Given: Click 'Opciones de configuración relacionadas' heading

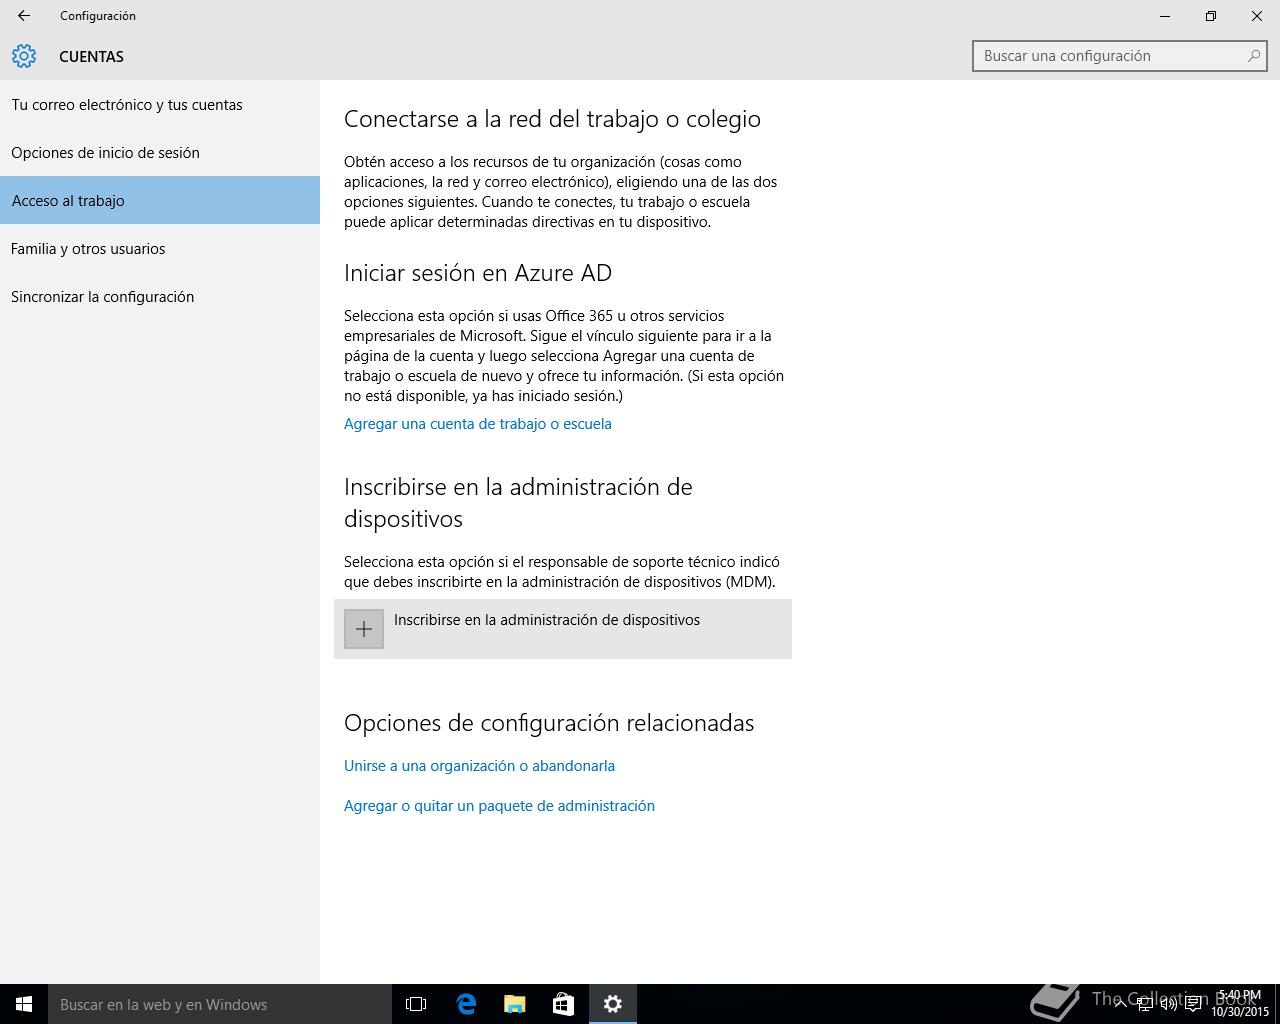Looking at the screenshot, I should click(x=549, y=723).
